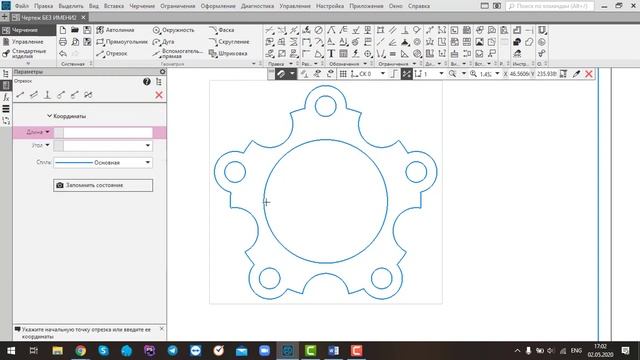Toggle the Длина field lock box
The height and width of the screenshot is (360, 640).
point(59,133)
